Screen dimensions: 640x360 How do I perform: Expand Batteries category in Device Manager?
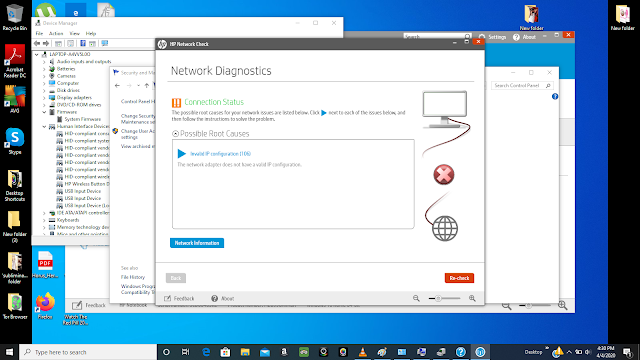[44, 69]
